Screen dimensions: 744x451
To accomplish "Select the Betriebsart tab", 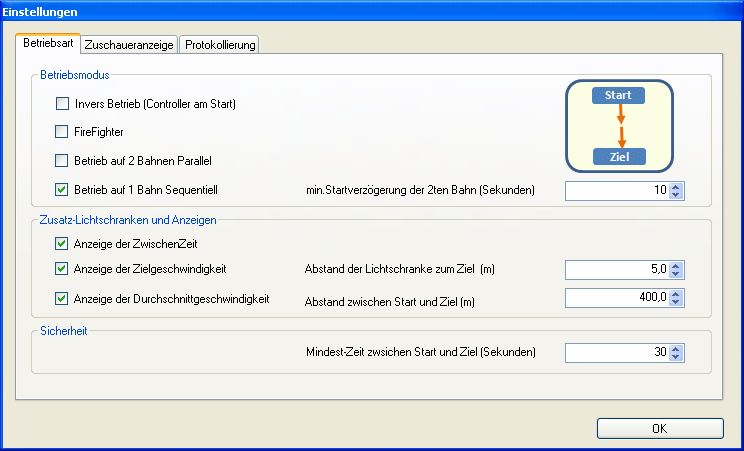I will (x=48, y=44).
